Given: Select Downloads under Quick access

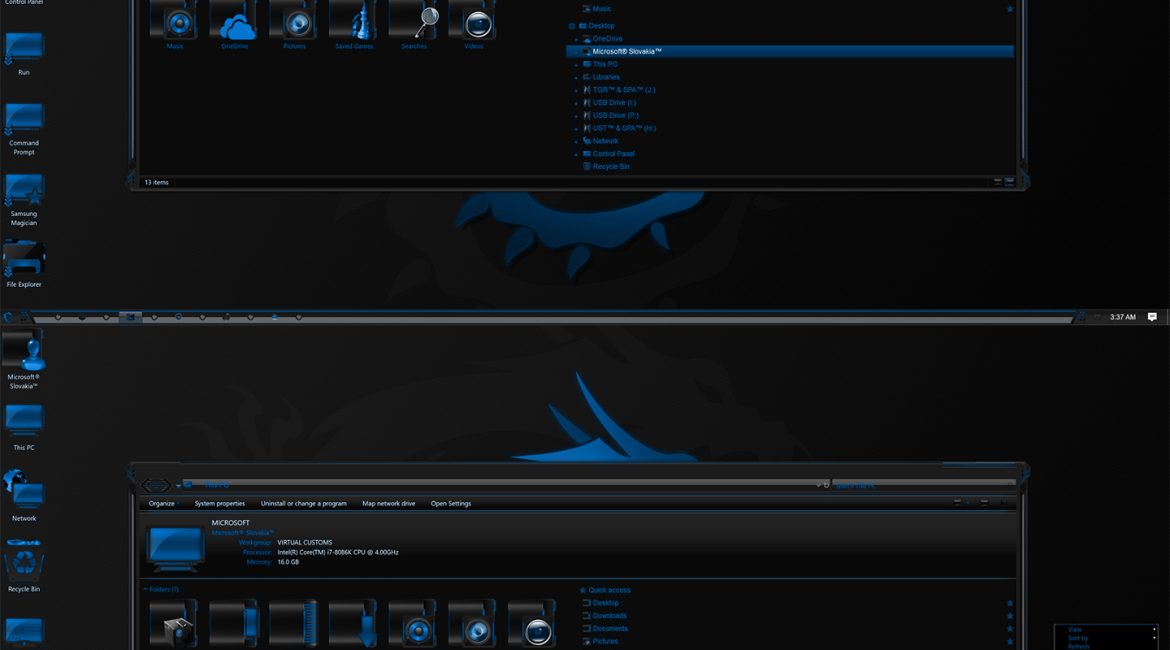Looking at the screenshot, I should tap(609, 616).
